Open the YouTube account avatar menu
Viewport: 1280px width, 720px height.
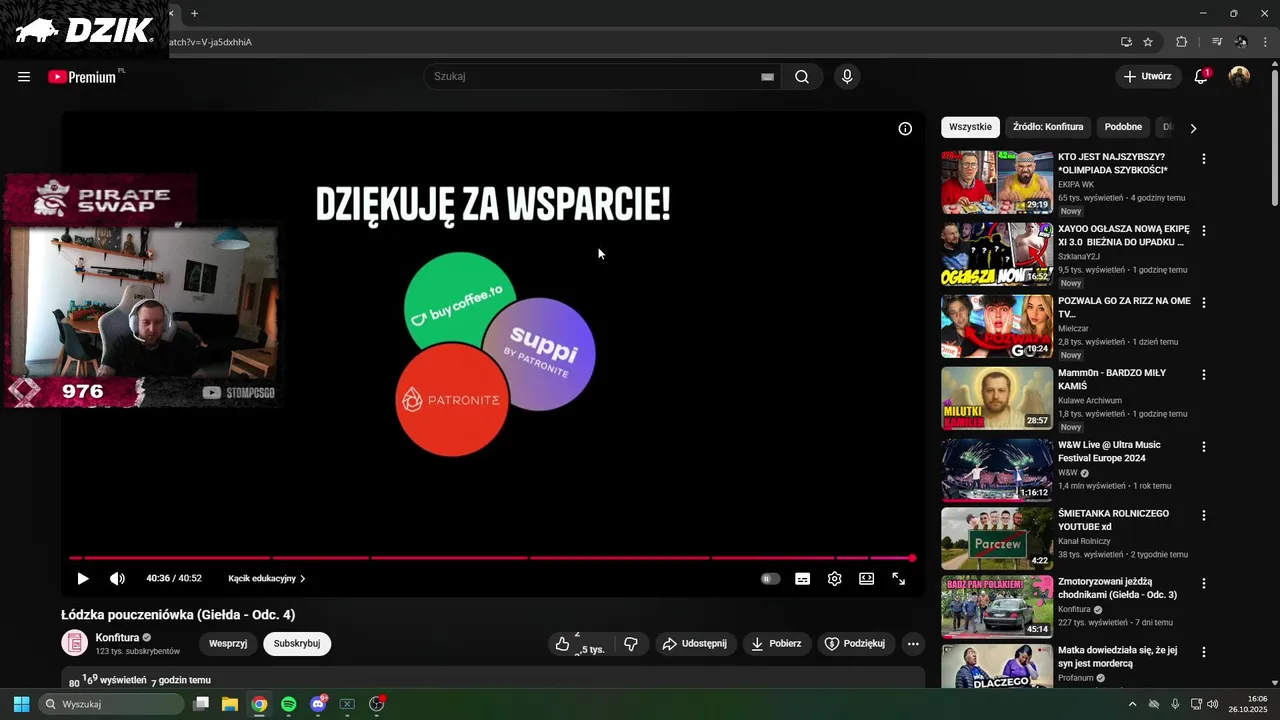tap(1239, 77)
